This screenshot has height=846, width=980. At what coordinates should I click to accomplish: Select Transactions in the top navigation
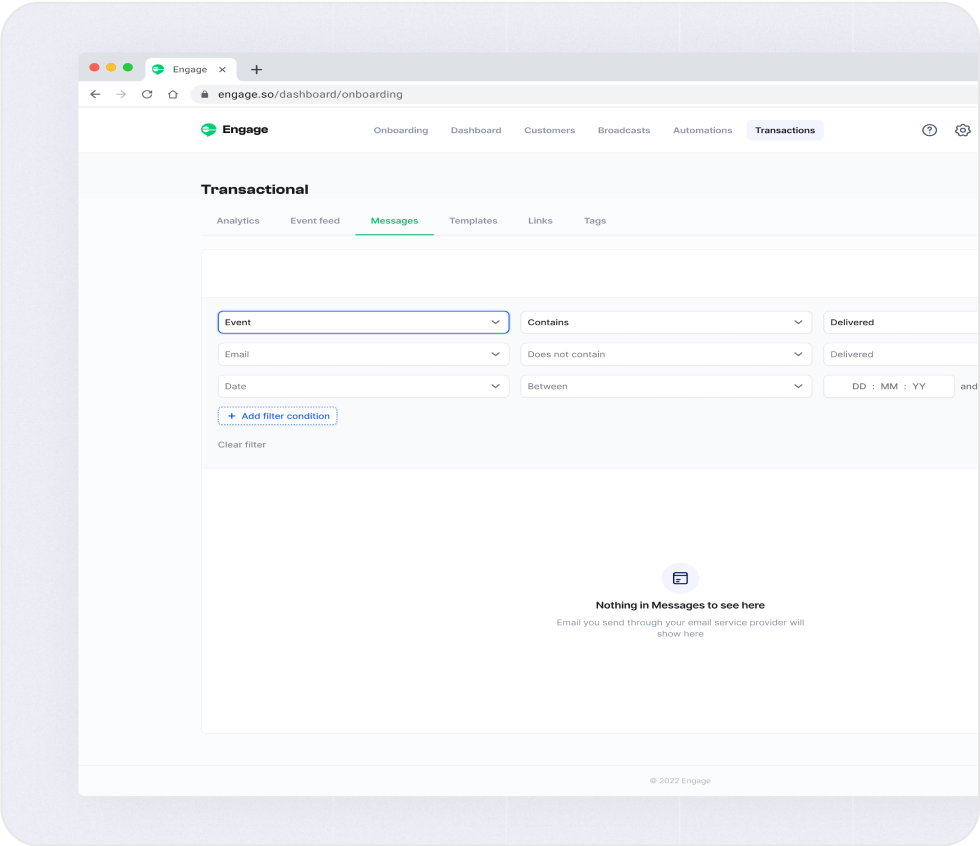click(x=785, y=130)
